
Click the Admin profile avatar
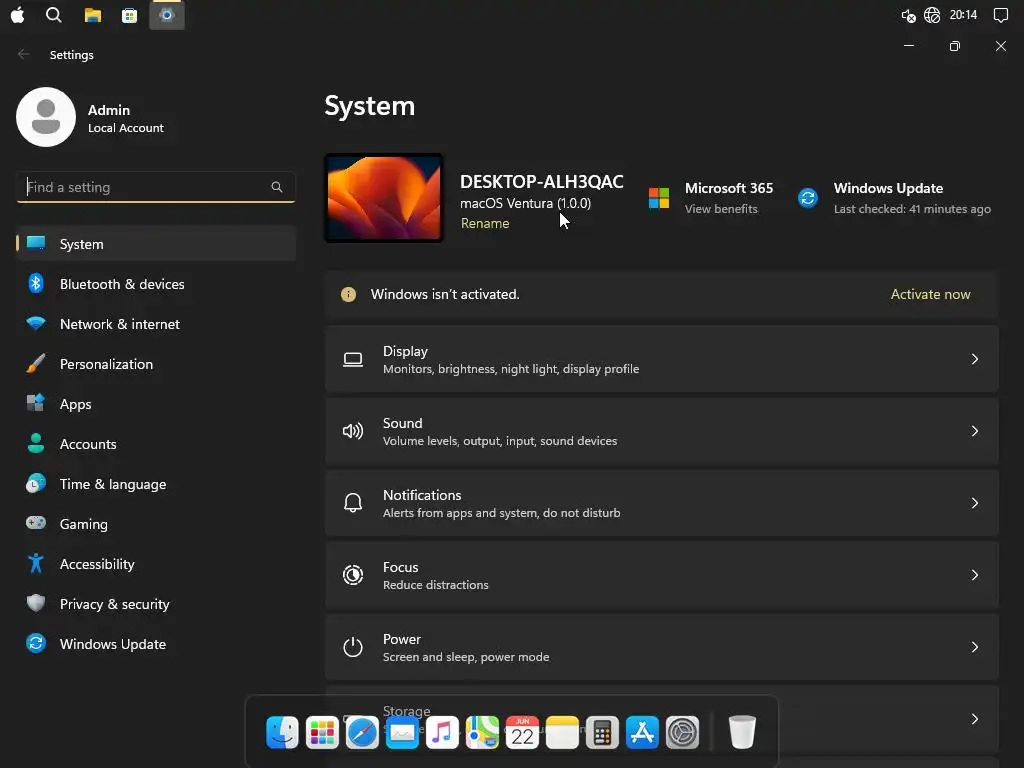point(46,117)
